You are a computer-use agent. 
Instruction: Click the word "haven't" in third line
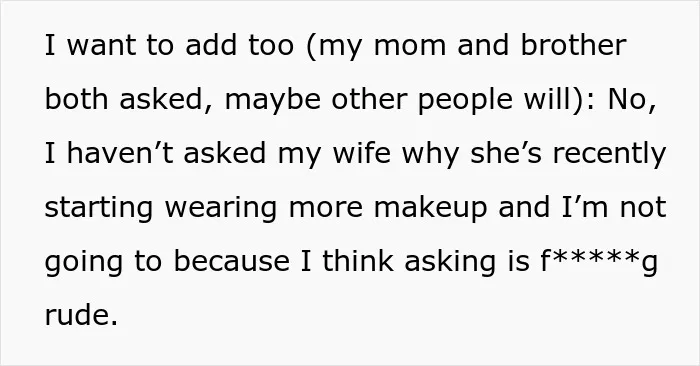coord(120,153)
